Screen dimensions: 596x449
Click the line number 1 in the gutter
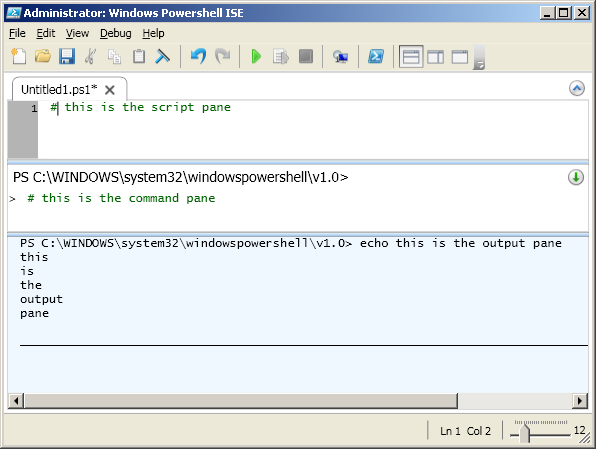pos(34,108)
